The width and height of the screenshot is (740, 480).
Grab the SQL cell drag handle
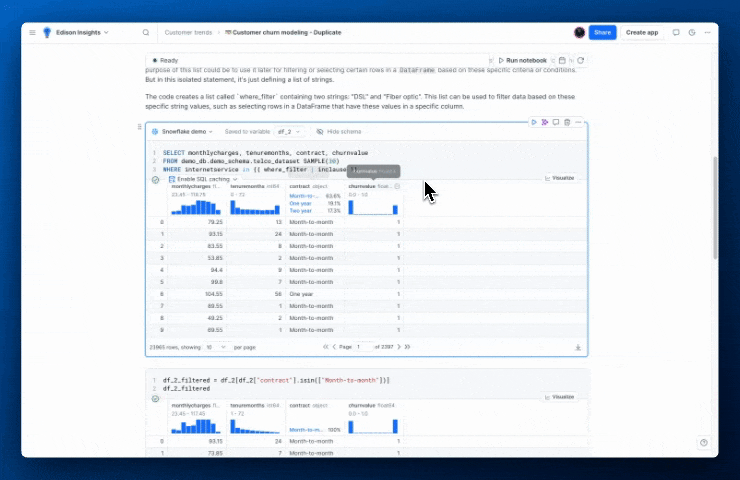point(139,126)
